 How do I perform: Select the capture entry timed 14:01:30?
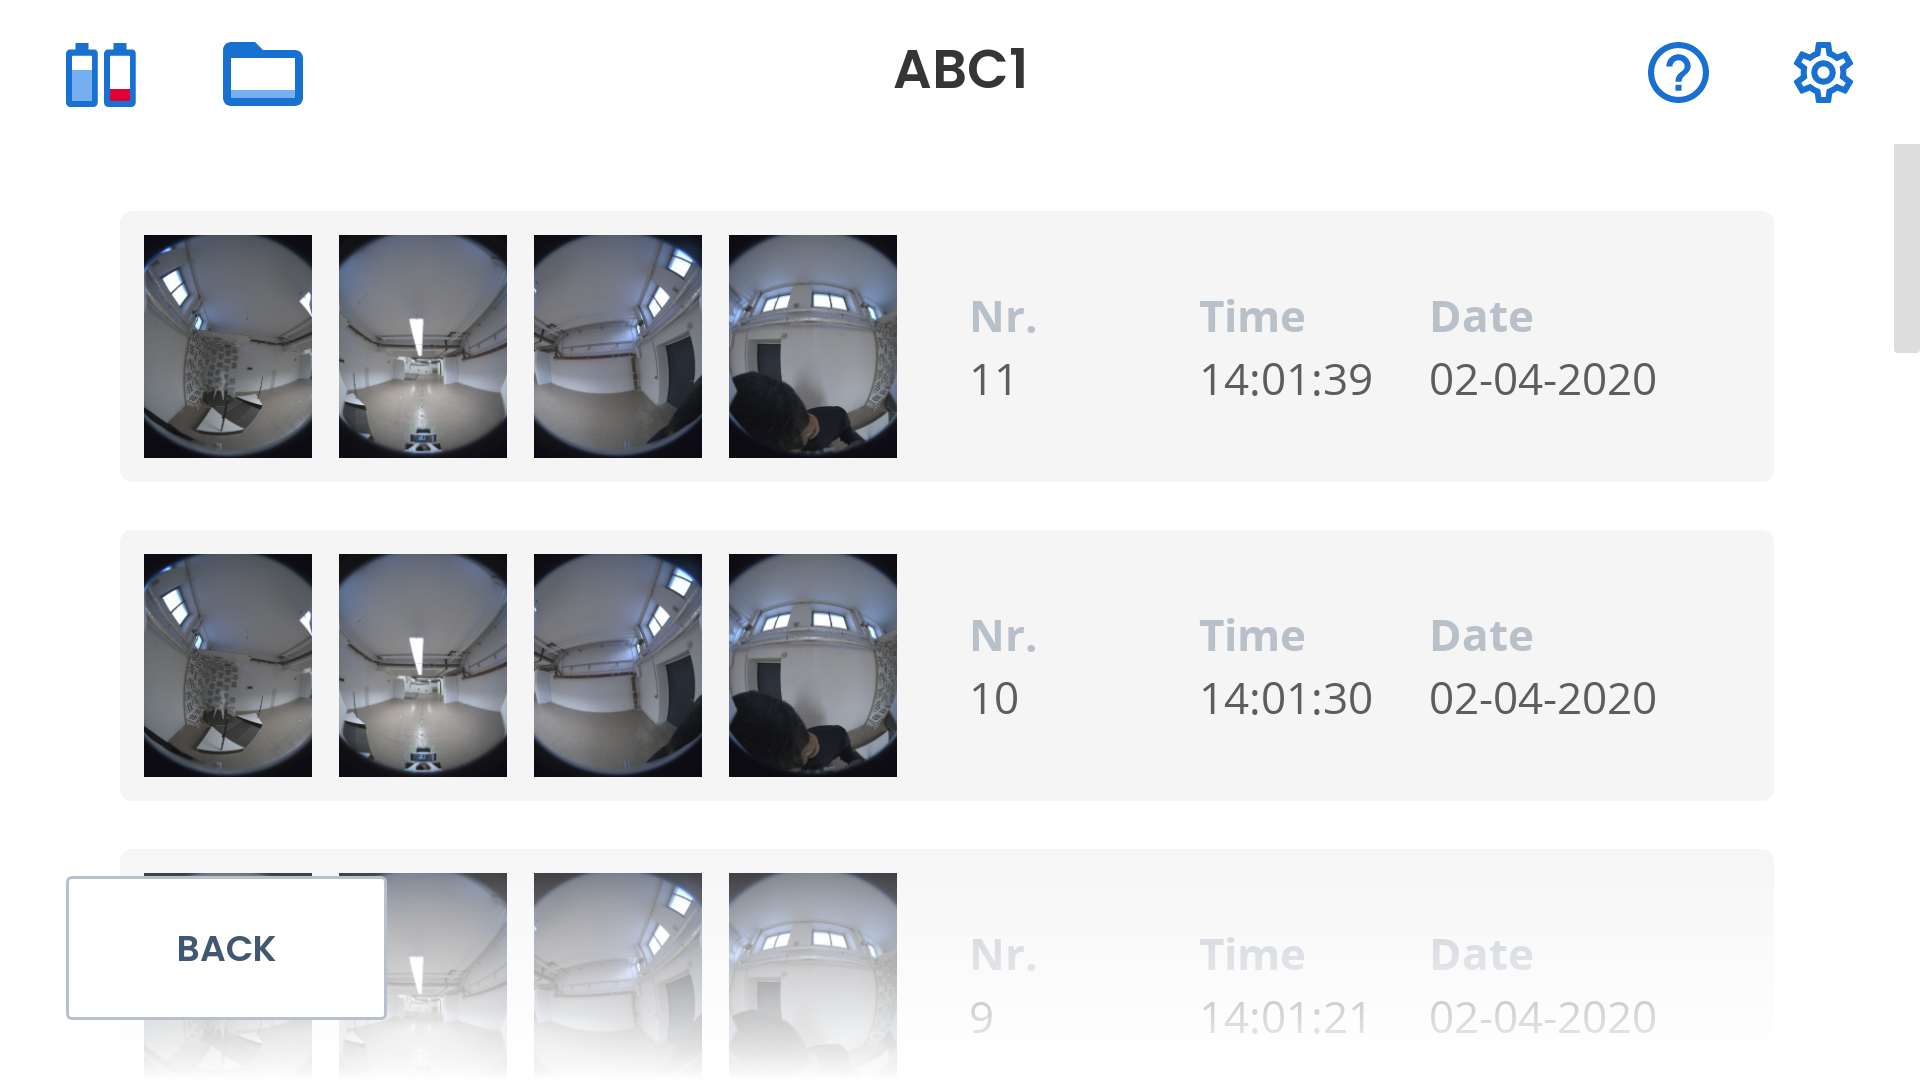pyautogui.click(x=947, y=665)
